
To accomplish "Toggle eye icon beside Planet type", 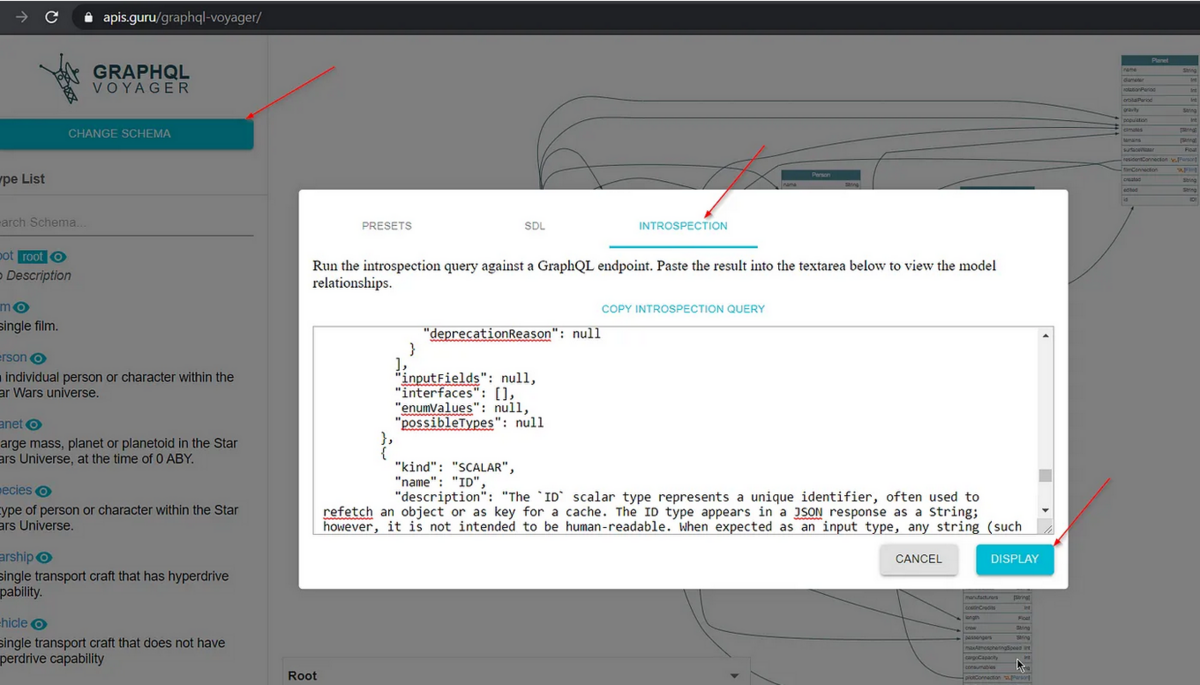I will coord(34,425).
